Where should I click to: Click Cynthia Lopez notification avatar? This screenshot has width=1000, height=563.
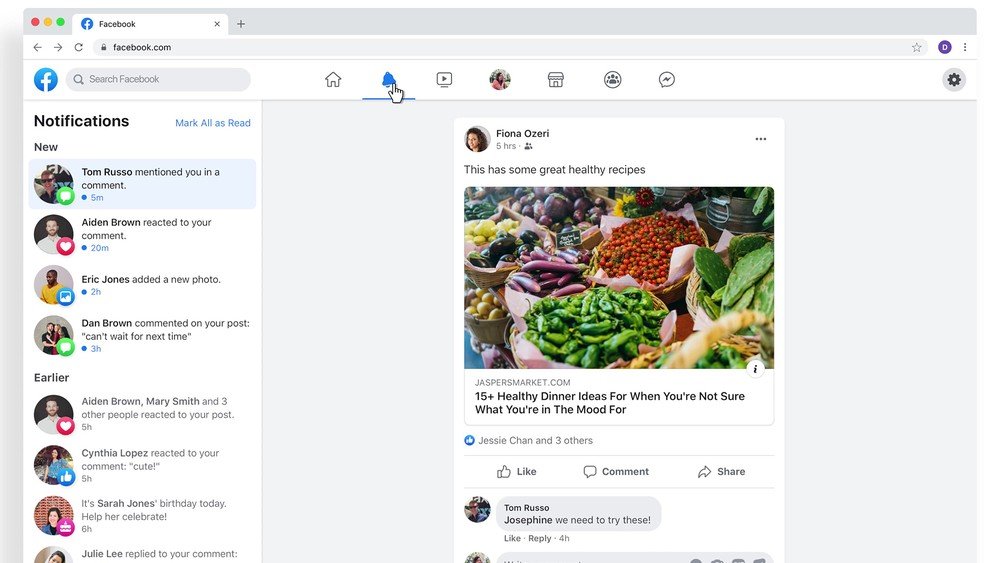point(54,465)
